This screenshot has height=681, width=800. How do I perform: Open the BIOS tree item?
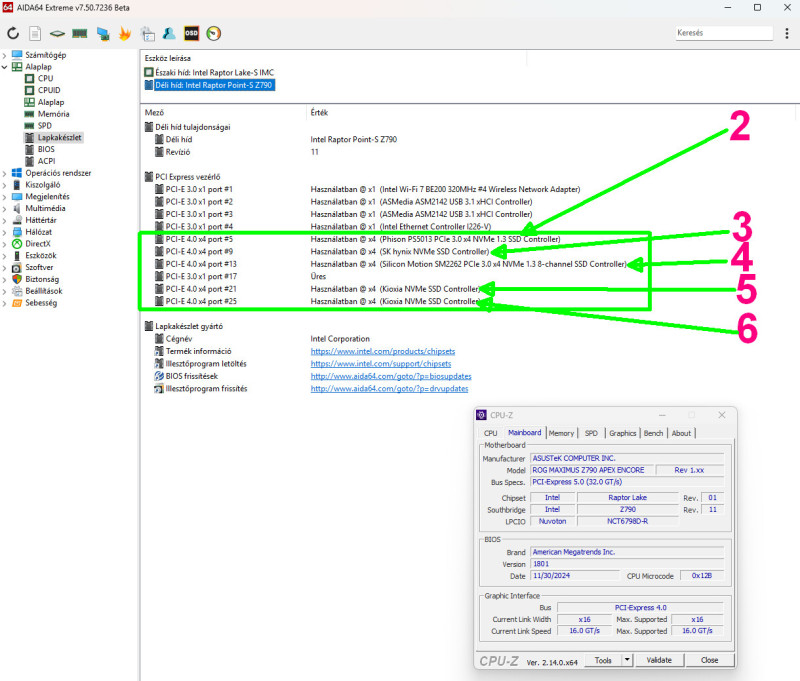[x=46, y=149]
